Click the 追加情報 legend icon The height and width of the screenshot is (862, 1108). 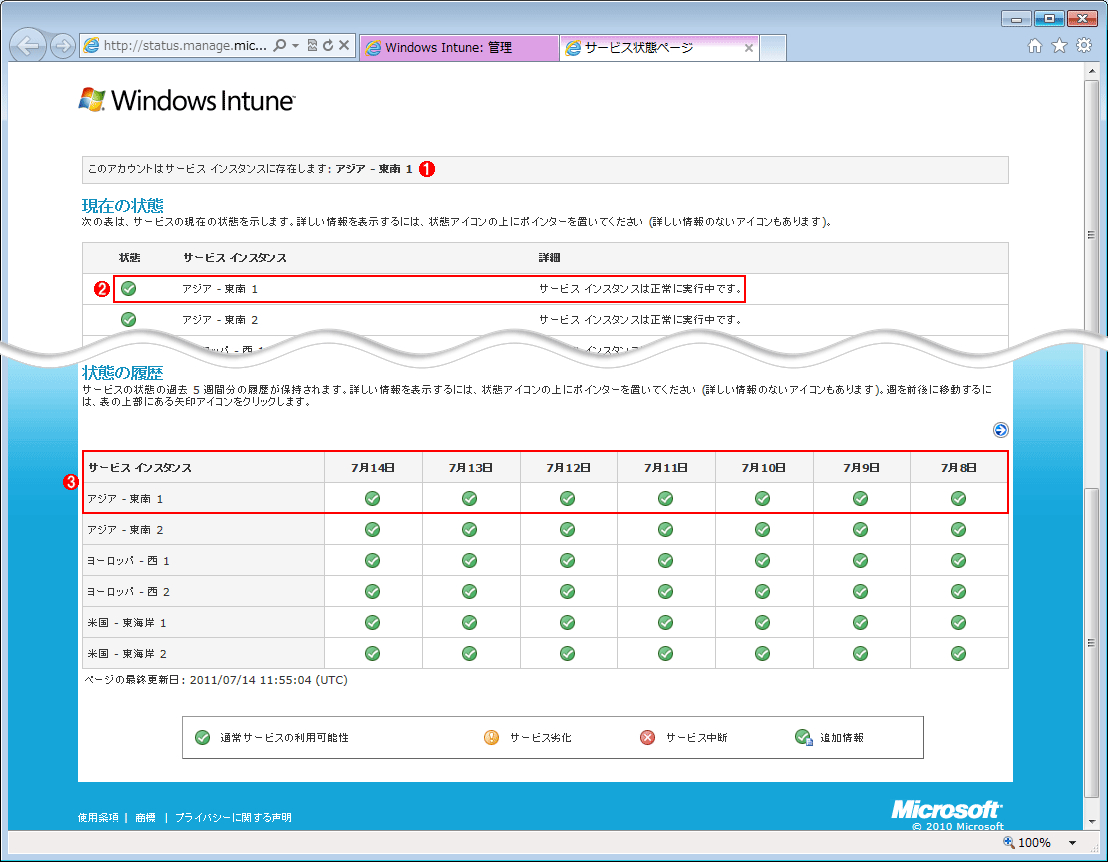[x=803, y=738]
